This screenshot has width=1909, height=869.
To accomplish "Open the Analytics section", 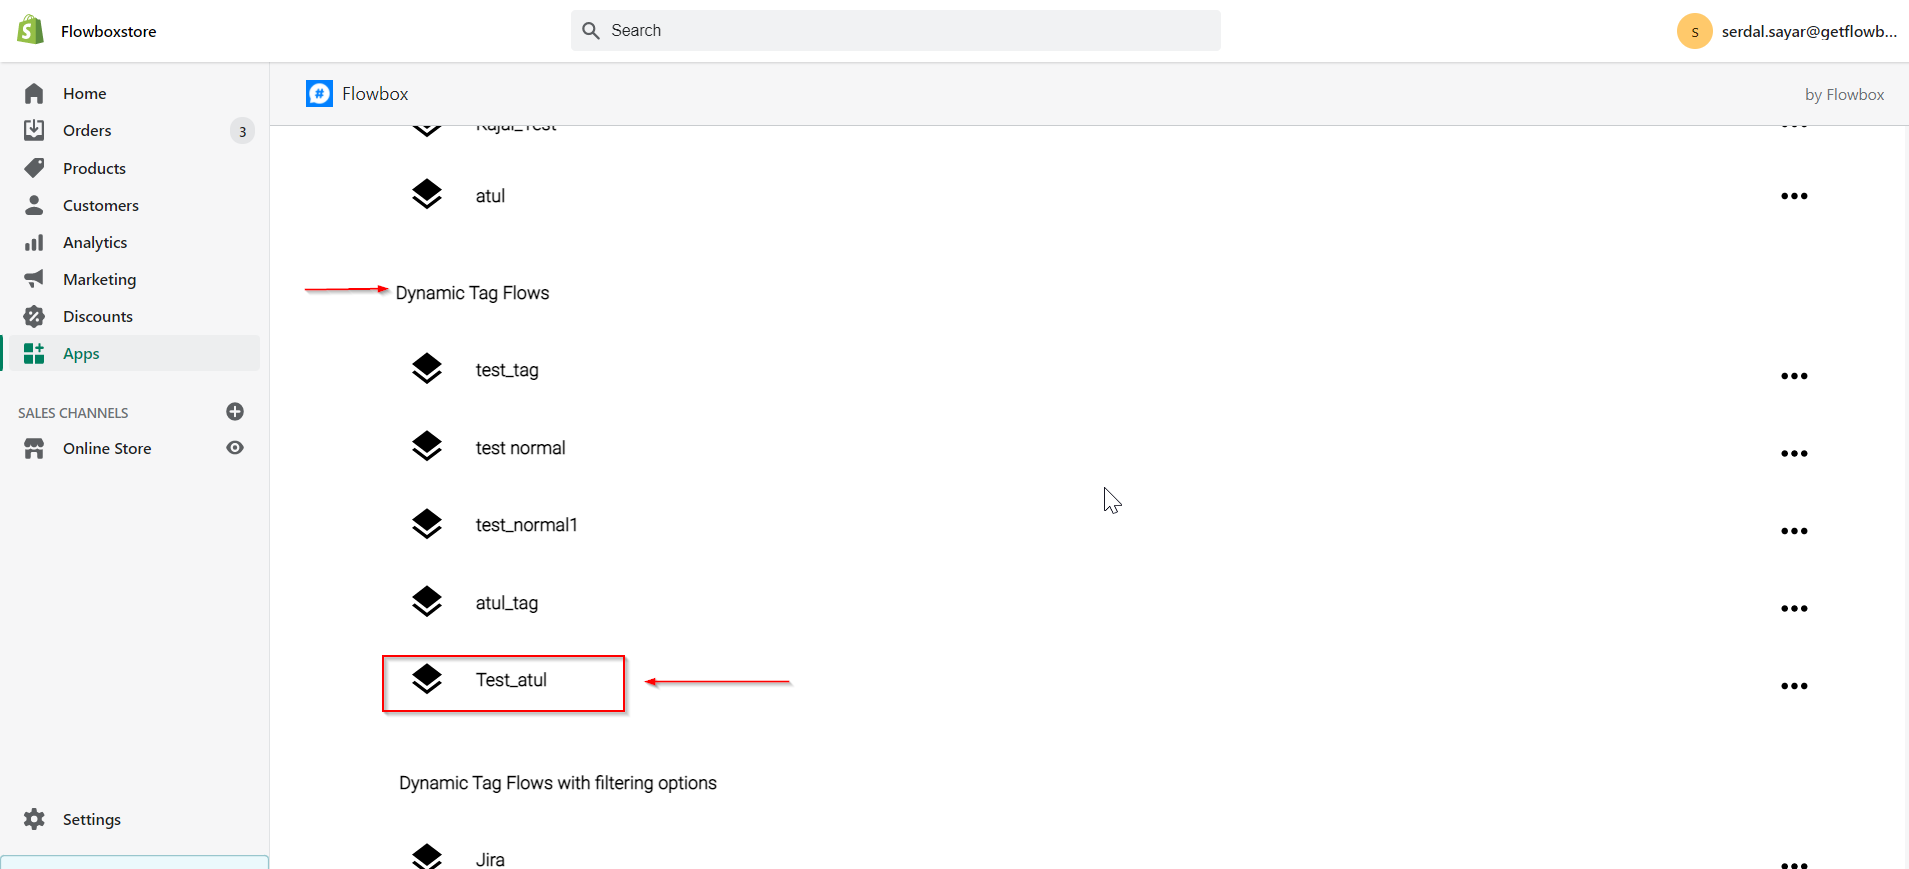I will (95, 242).
